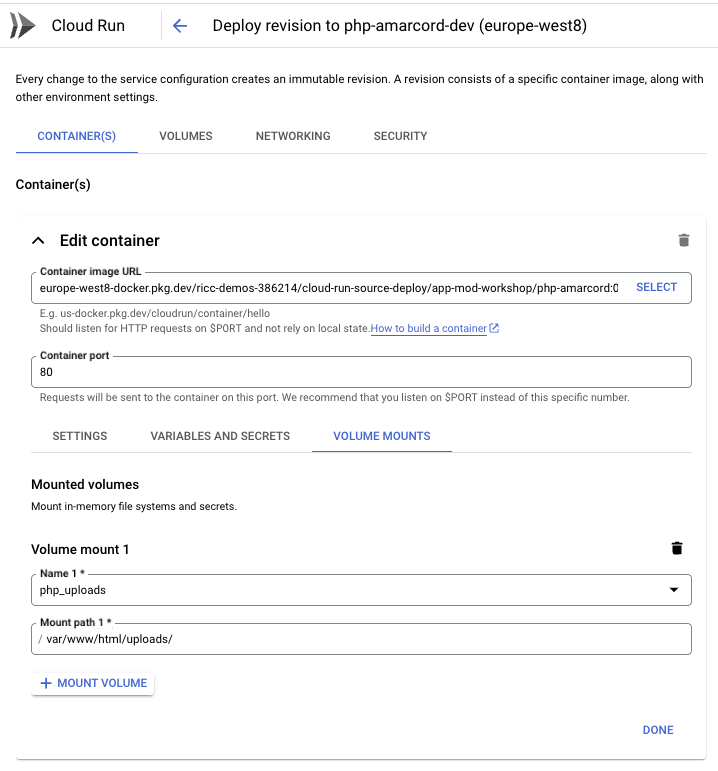The height and width of the screenshot is (771, 718).
Task: Delete the container with the trash icon
Action: (684, 240)
